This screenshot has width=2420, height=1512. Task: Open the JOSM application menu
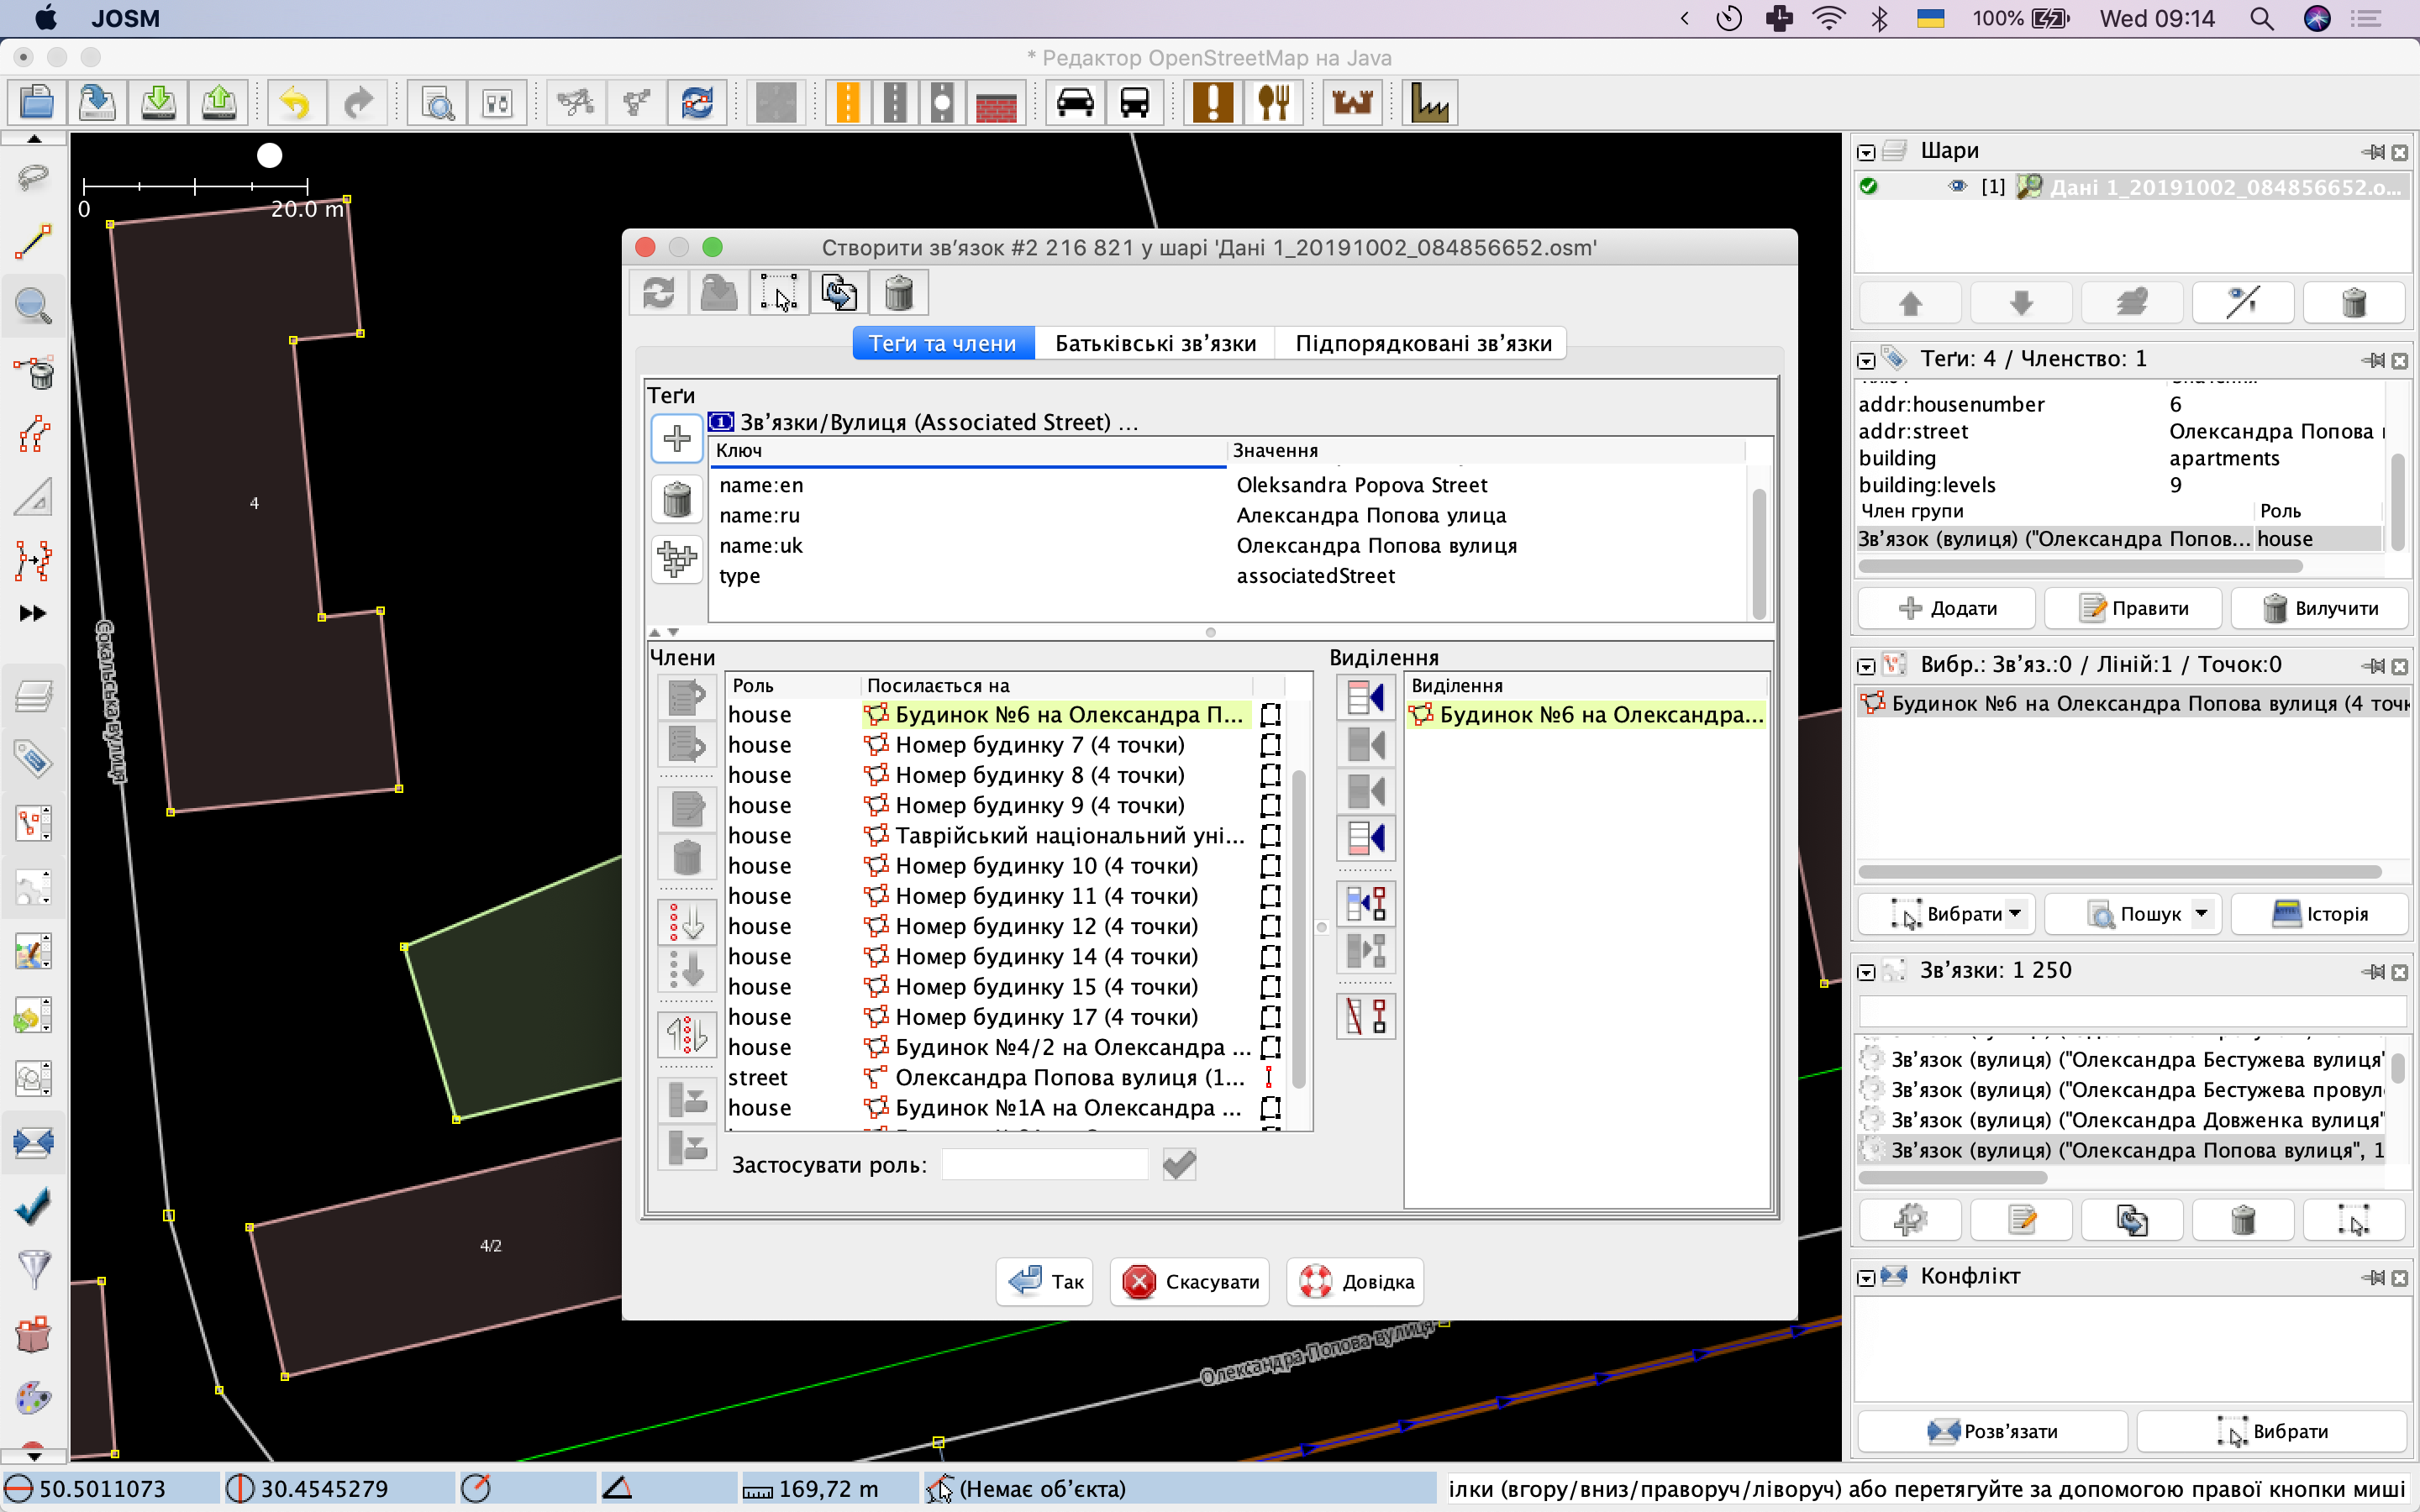click(125, 18)
